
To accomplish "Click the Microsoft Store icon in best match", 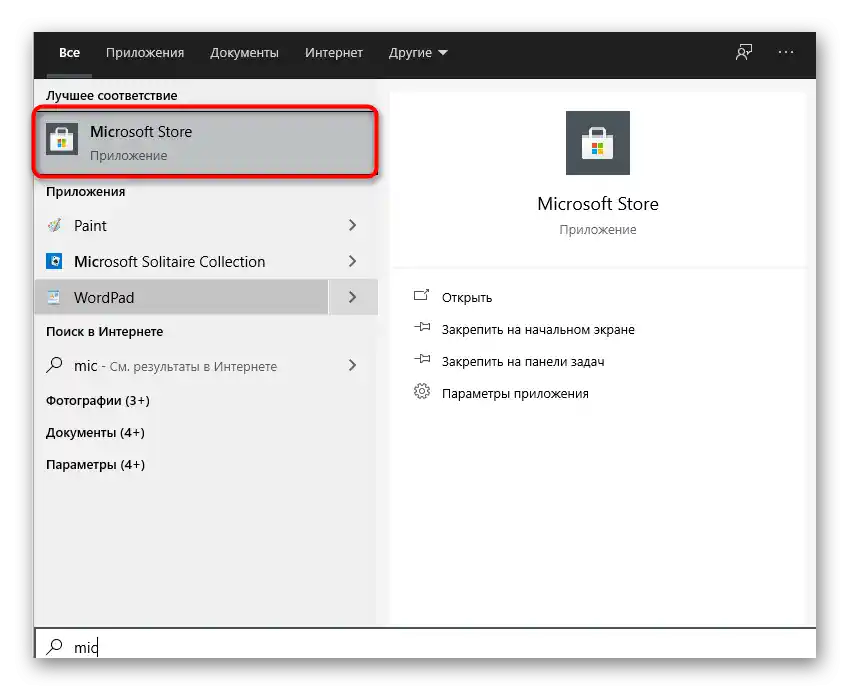I will pos(62,139).
